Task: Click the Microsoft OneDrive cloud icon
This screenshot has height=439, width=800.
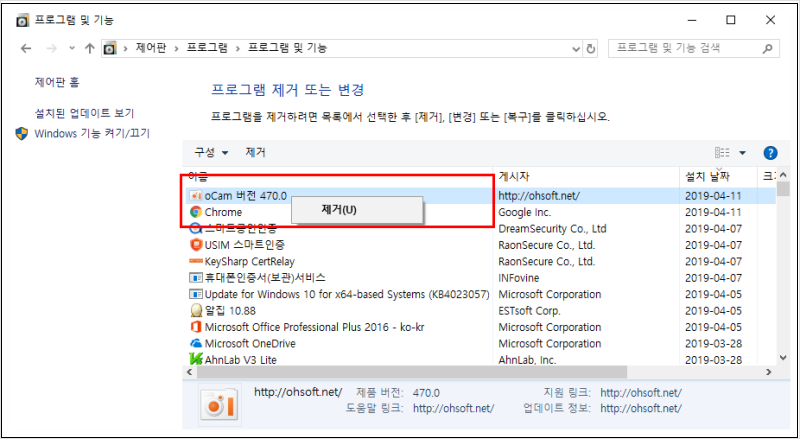Action: [x=195, y=344]
